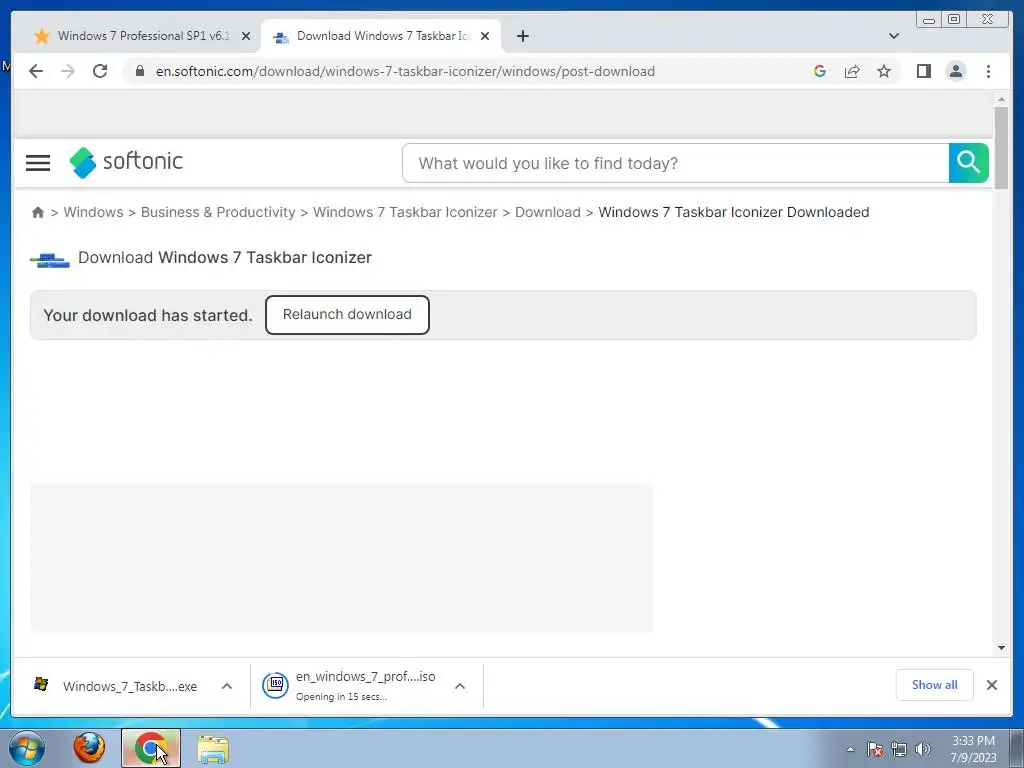Open the network tray icon
This screenshot has height=768, width=1024.
click(x=899, y=749)
